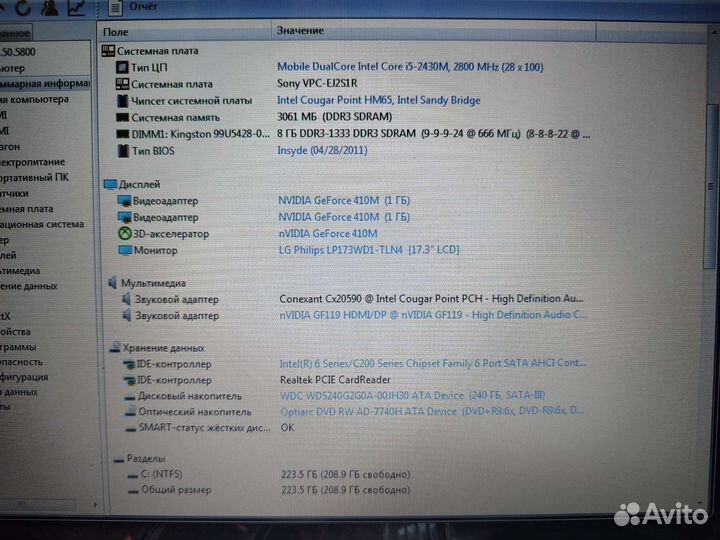This screenshot has width=720, height=540.
Task: Select the Realtek PCIE CardReader value
Action: 335,380
